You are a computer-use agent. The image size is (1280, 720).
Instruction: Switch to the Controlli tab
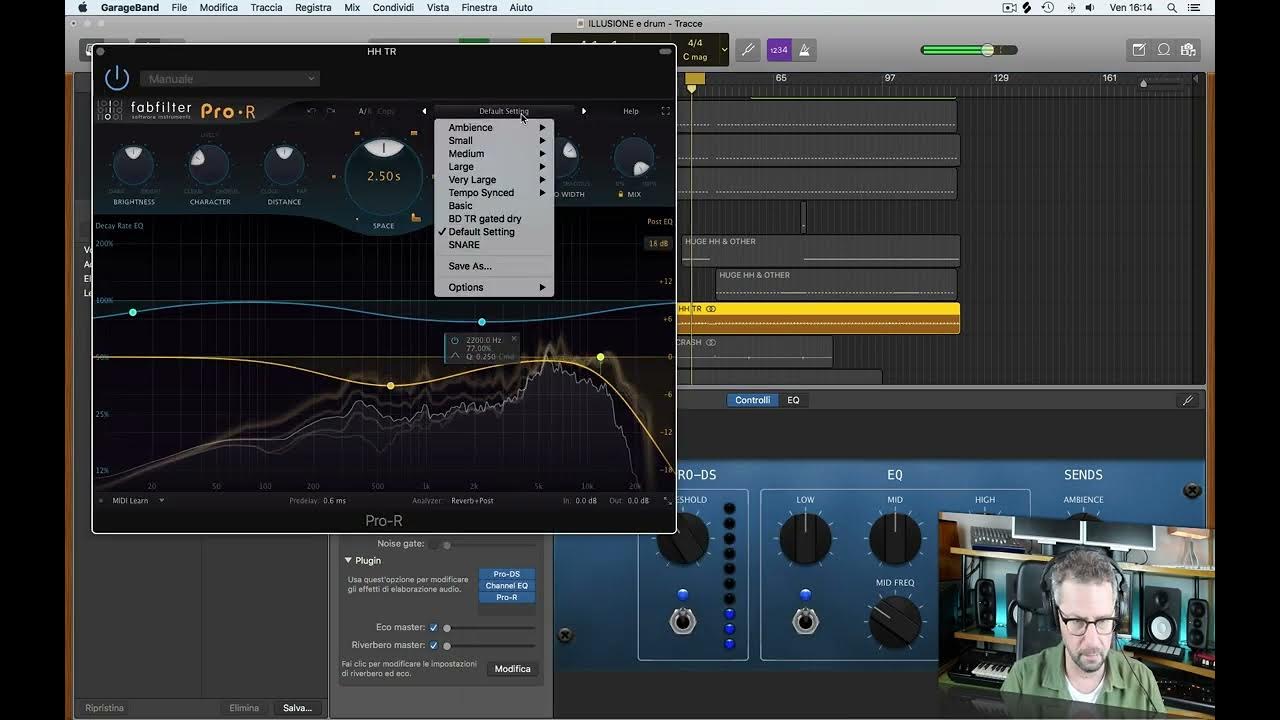pyautogui.click(x=752, y=400)
